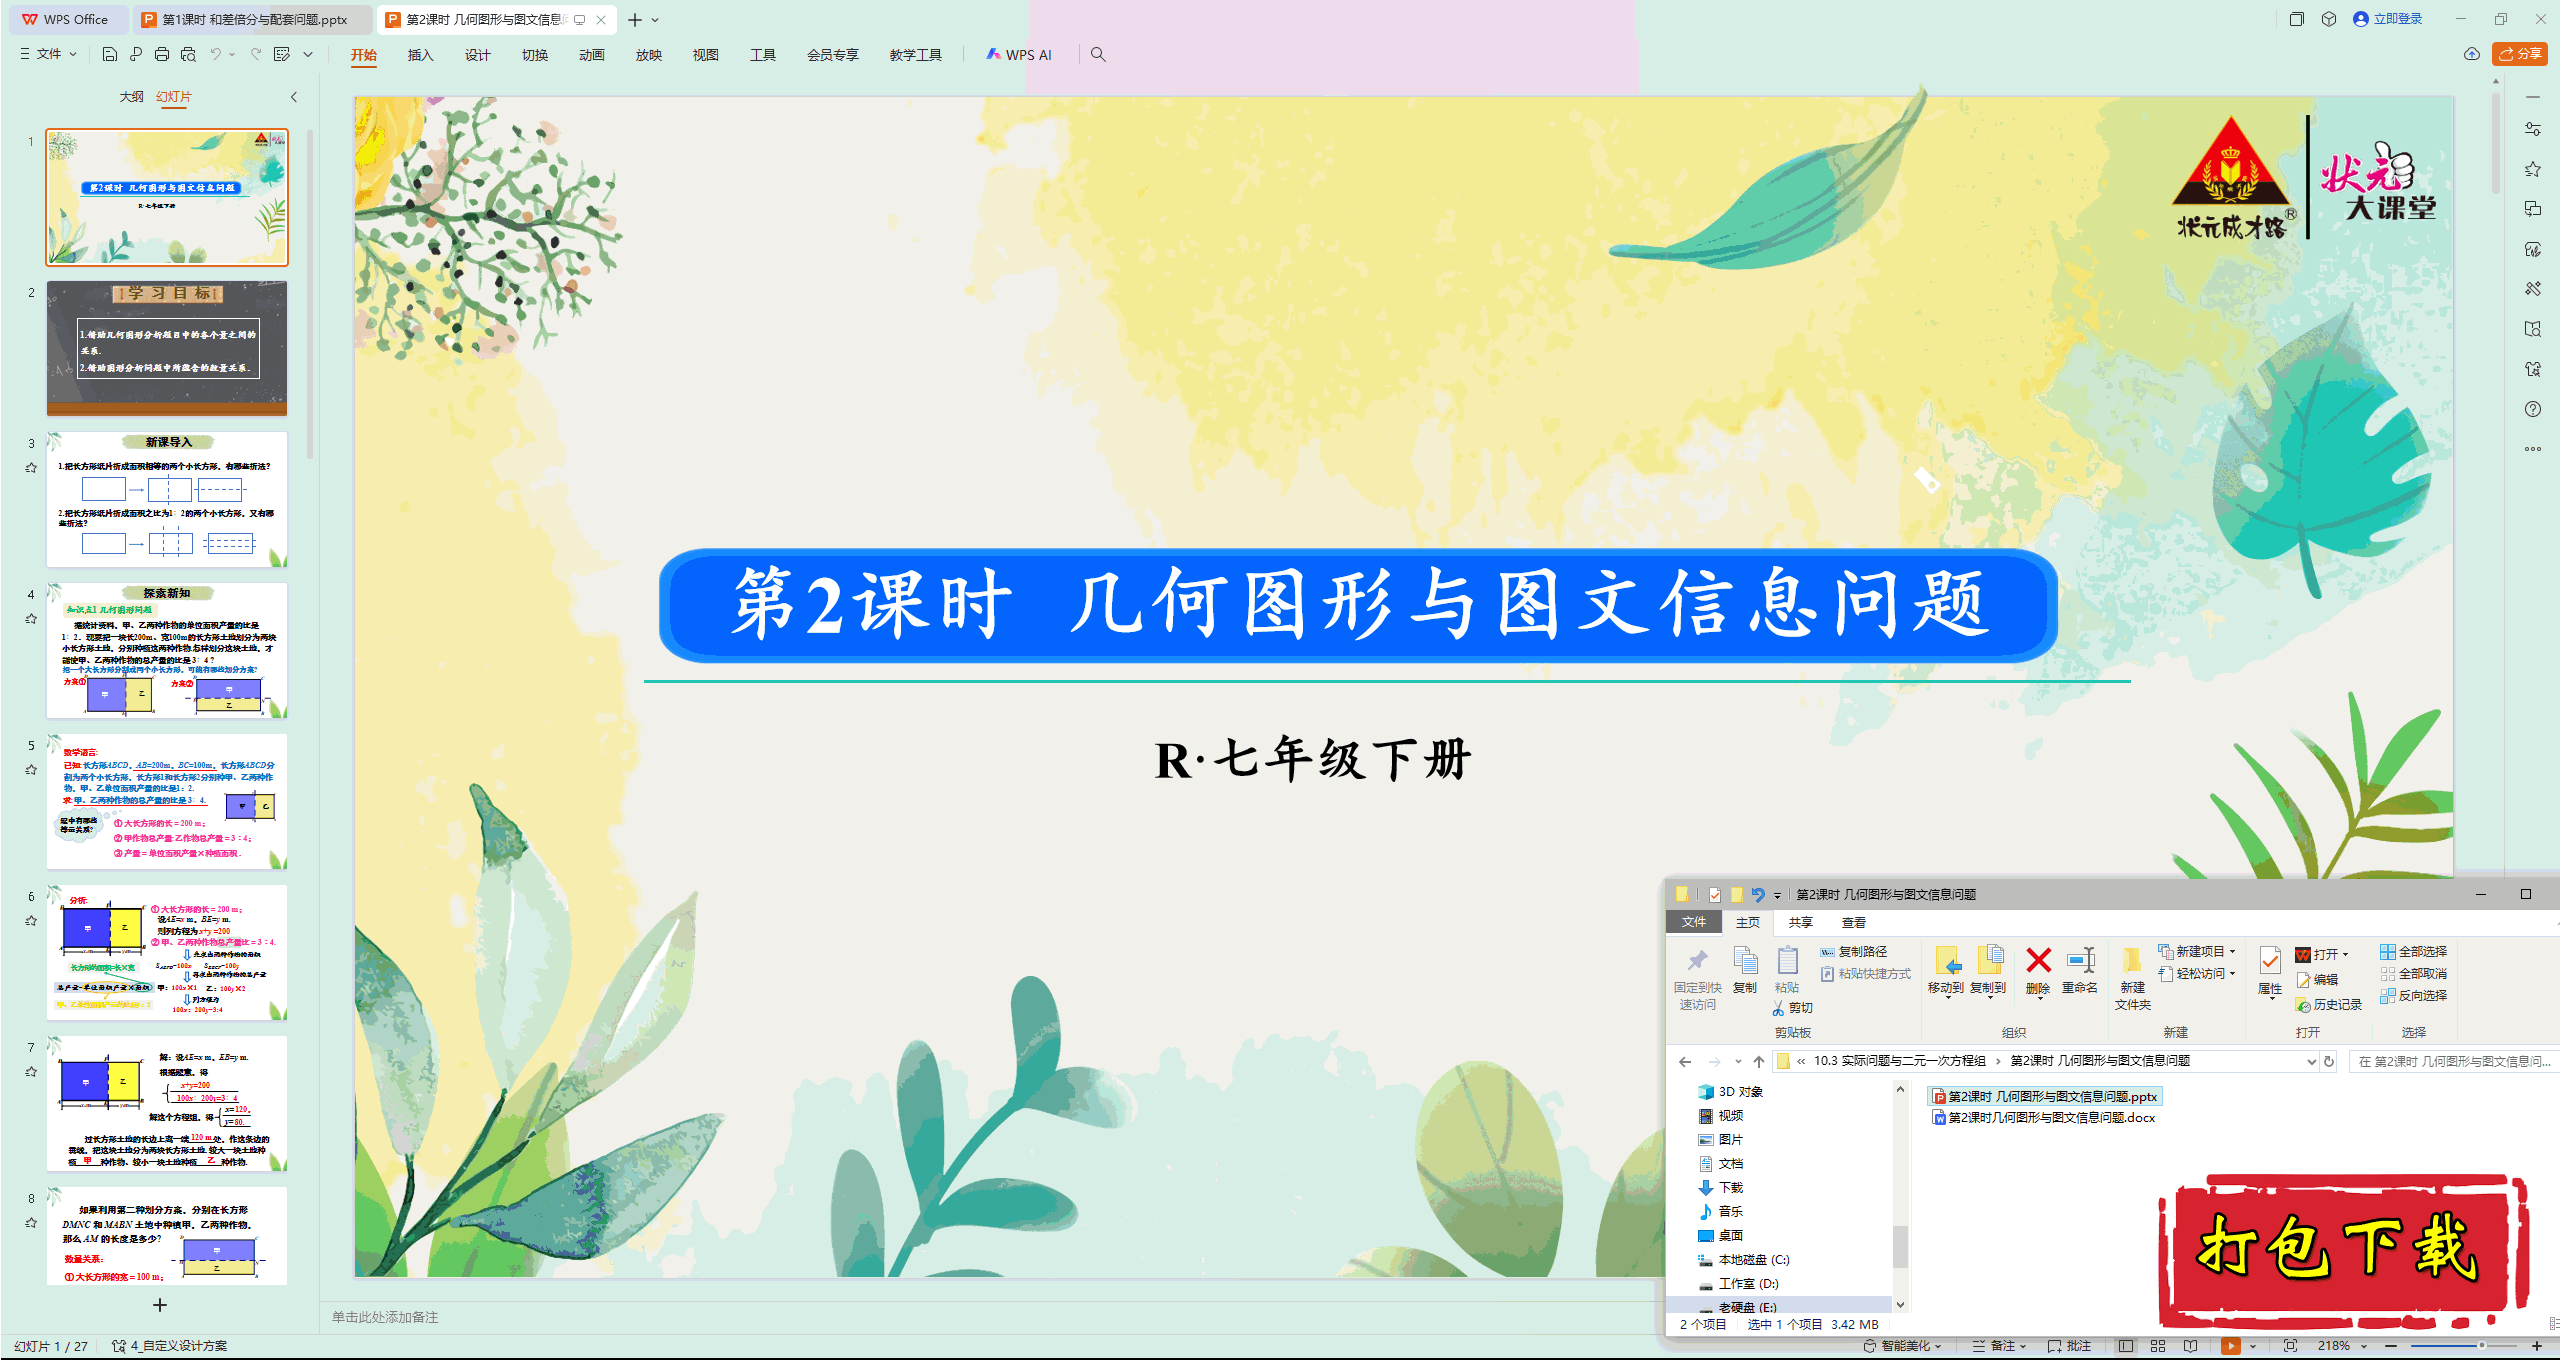Click the zoom-out minus button
This screenshot has height=1360, width=2560.
tap(2391, 1346)
